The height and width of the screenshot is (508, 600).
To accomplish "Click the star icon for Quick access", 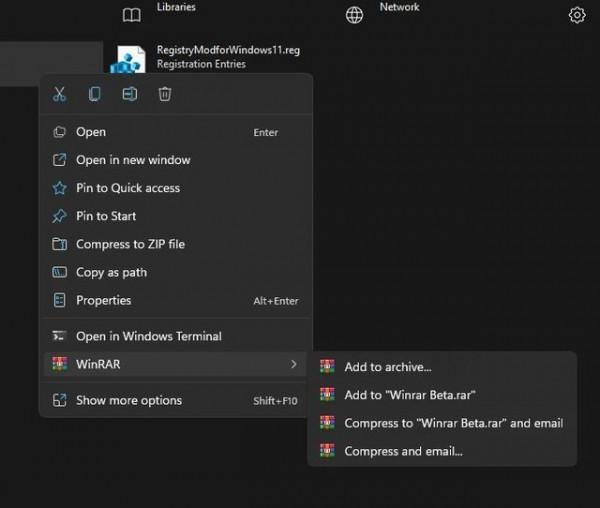I will tap(59, 188).
